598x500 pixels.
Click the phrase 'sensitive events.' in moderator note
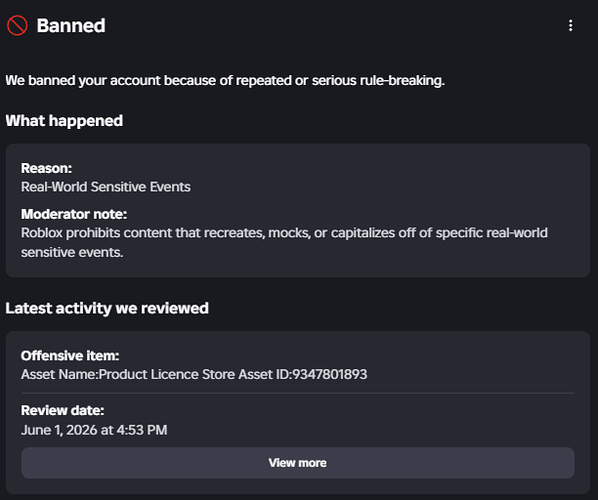point(72,252)
